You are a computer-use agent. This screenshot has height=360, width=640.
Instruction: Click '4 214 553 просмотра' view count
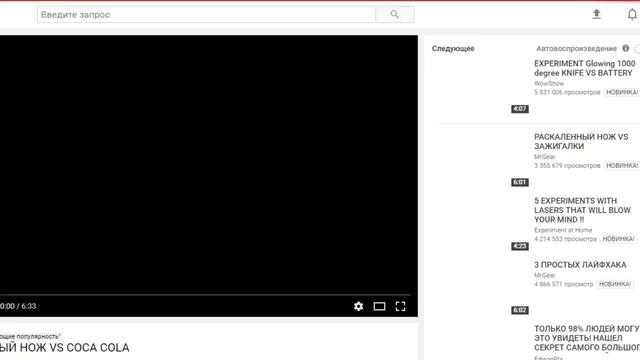pyautogui.click(x=565, y=239)
